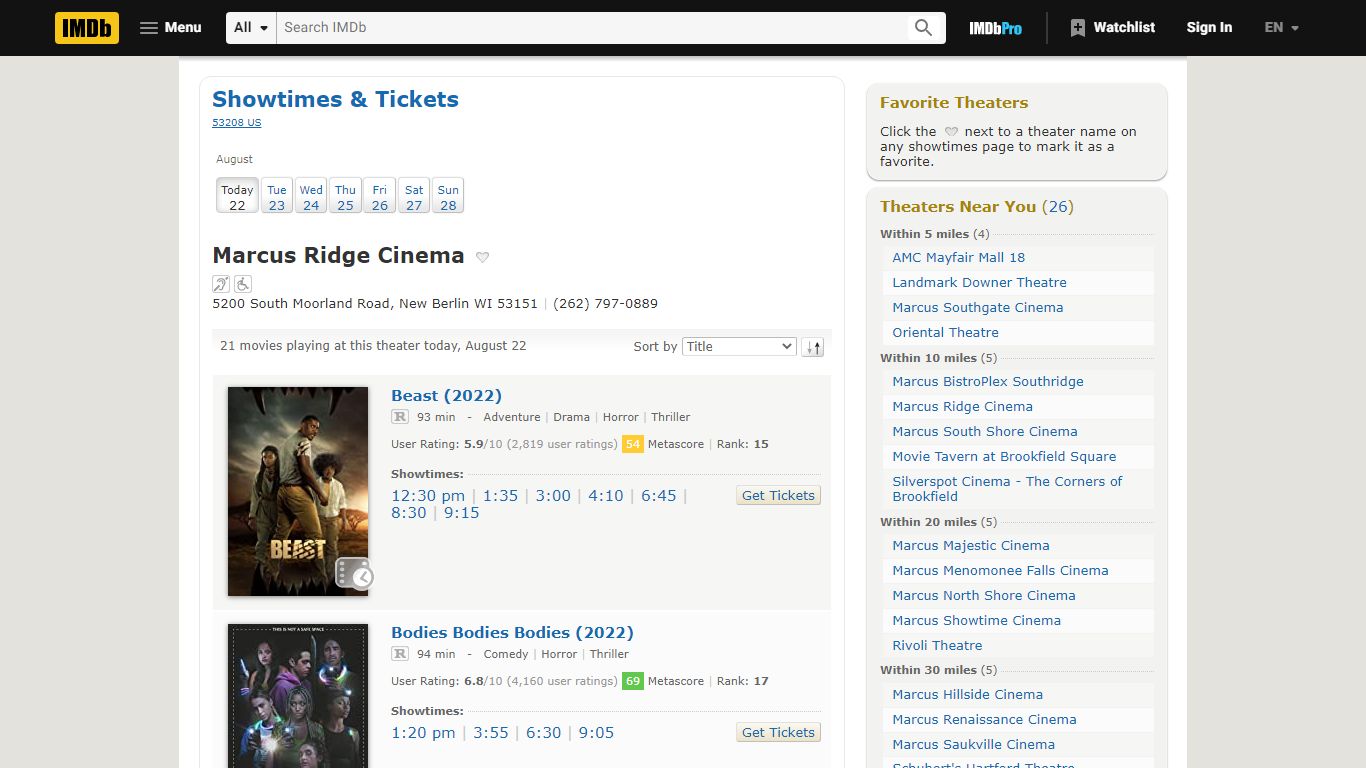Open Marcus North Shore Cinema
1366x768 pixels.
pyautogui.click(x=984, y=595)
